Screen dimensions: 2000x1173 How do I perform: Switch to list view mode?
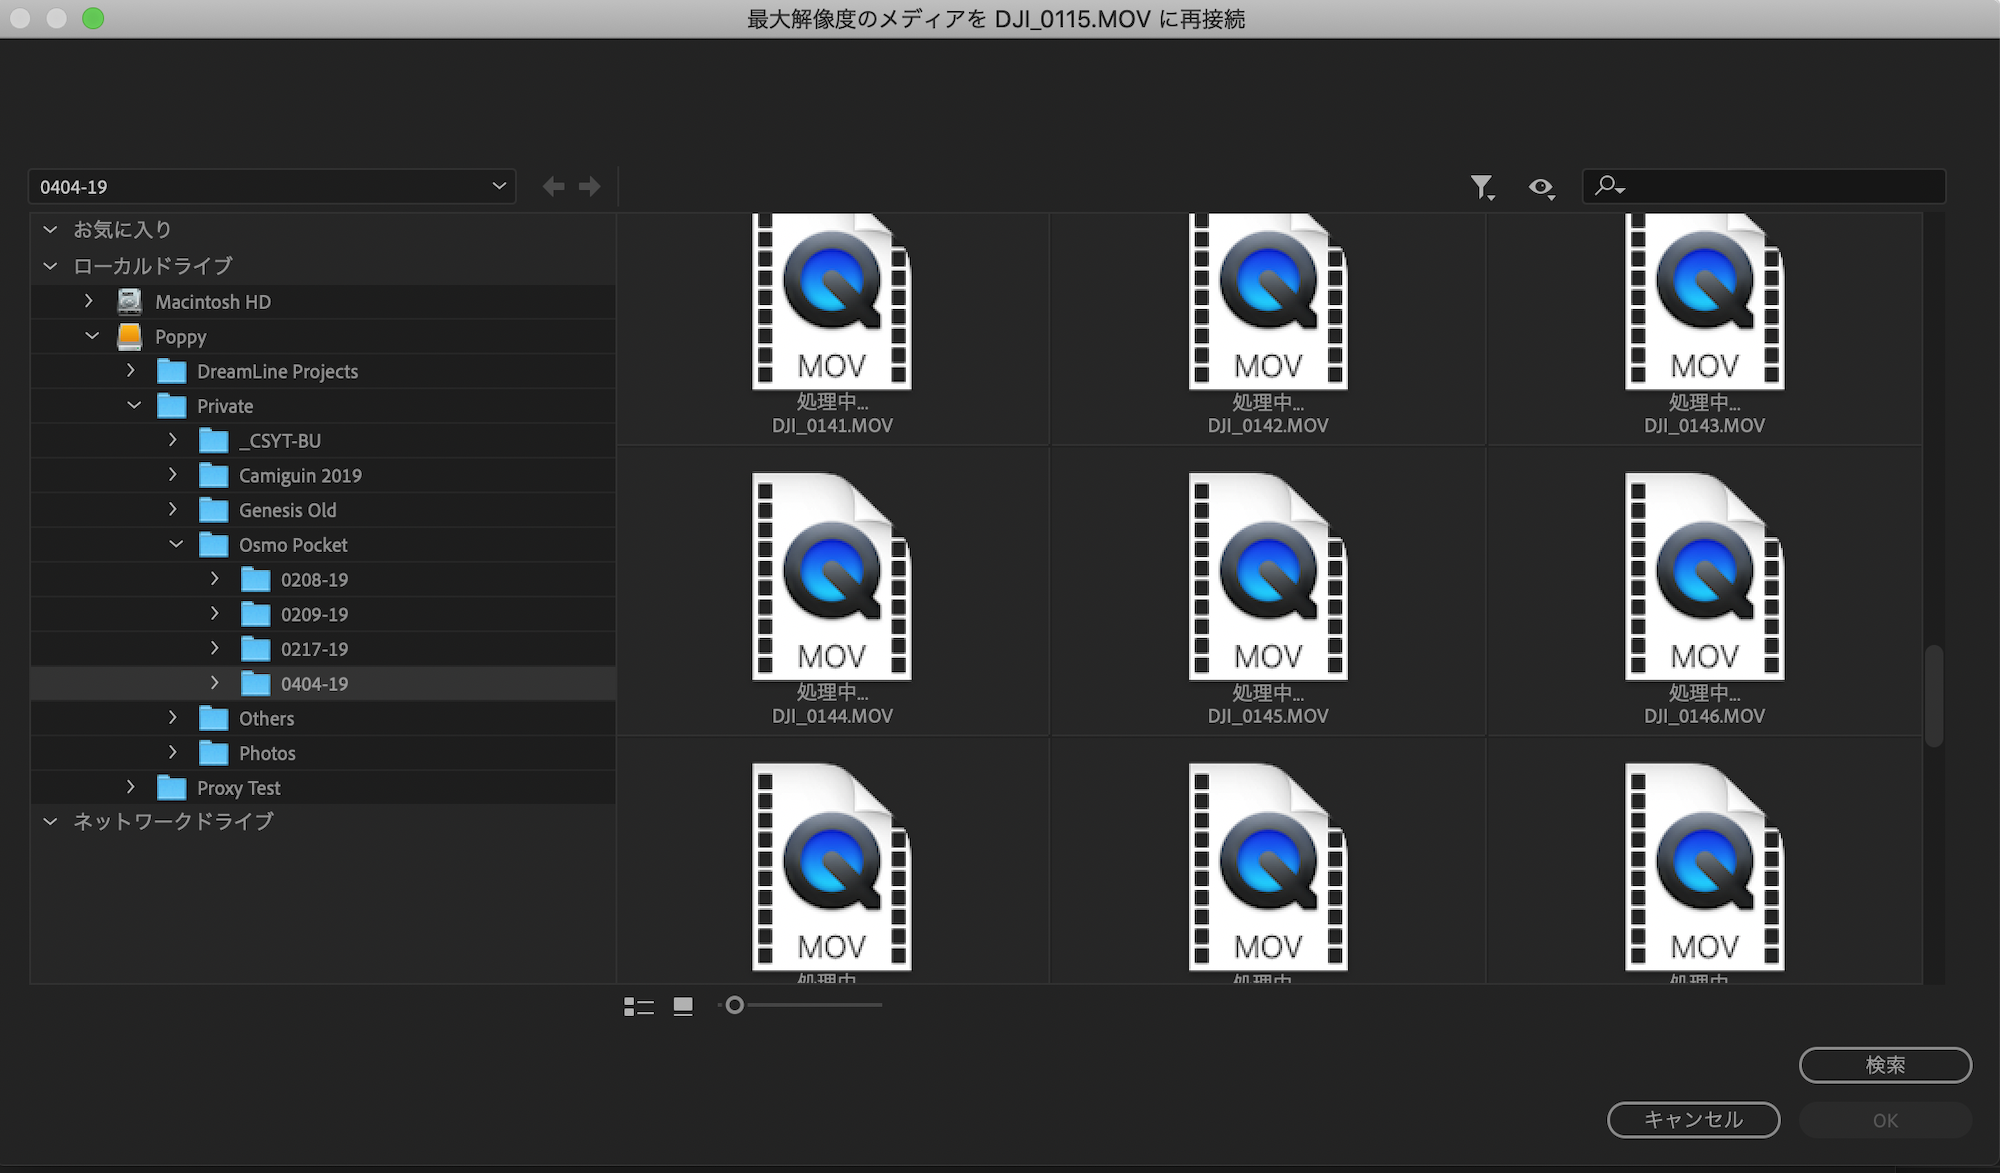[638, 1006]
